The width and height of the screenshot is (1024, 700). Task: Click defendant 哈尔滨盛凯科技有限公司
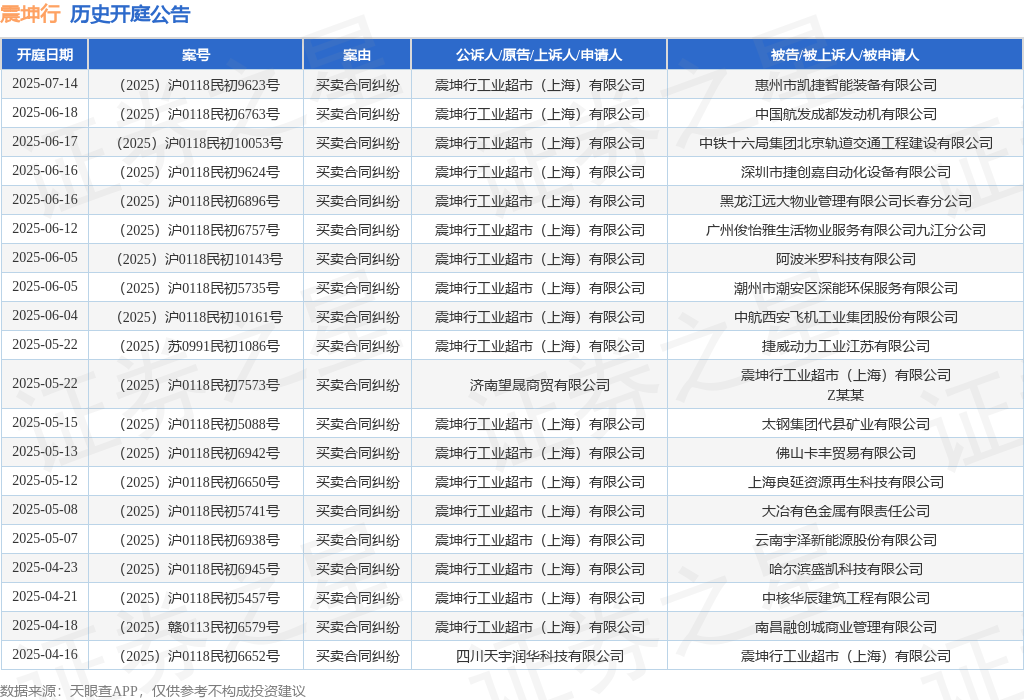click(846, 569)
